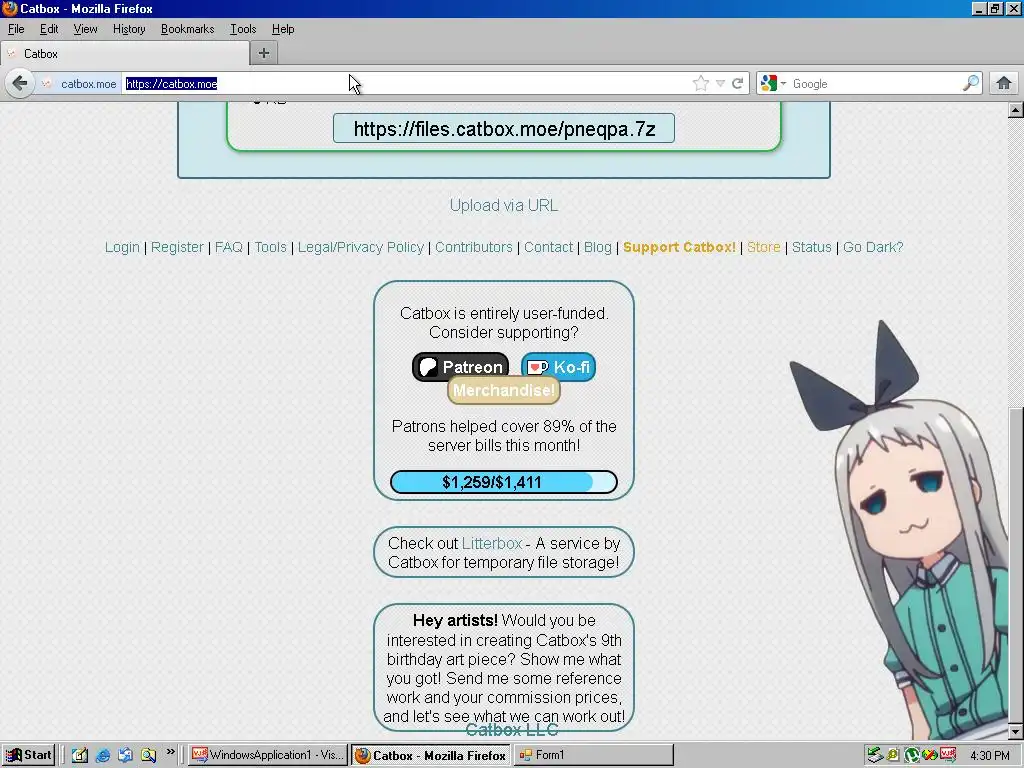Open the URL history dropdown arrow

(x=720, y=84)
